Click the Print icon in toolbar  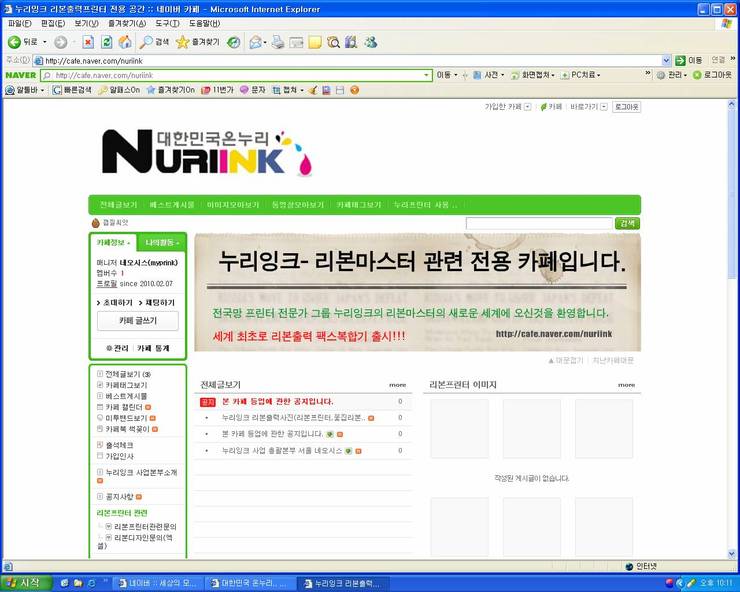coord(277,42)
